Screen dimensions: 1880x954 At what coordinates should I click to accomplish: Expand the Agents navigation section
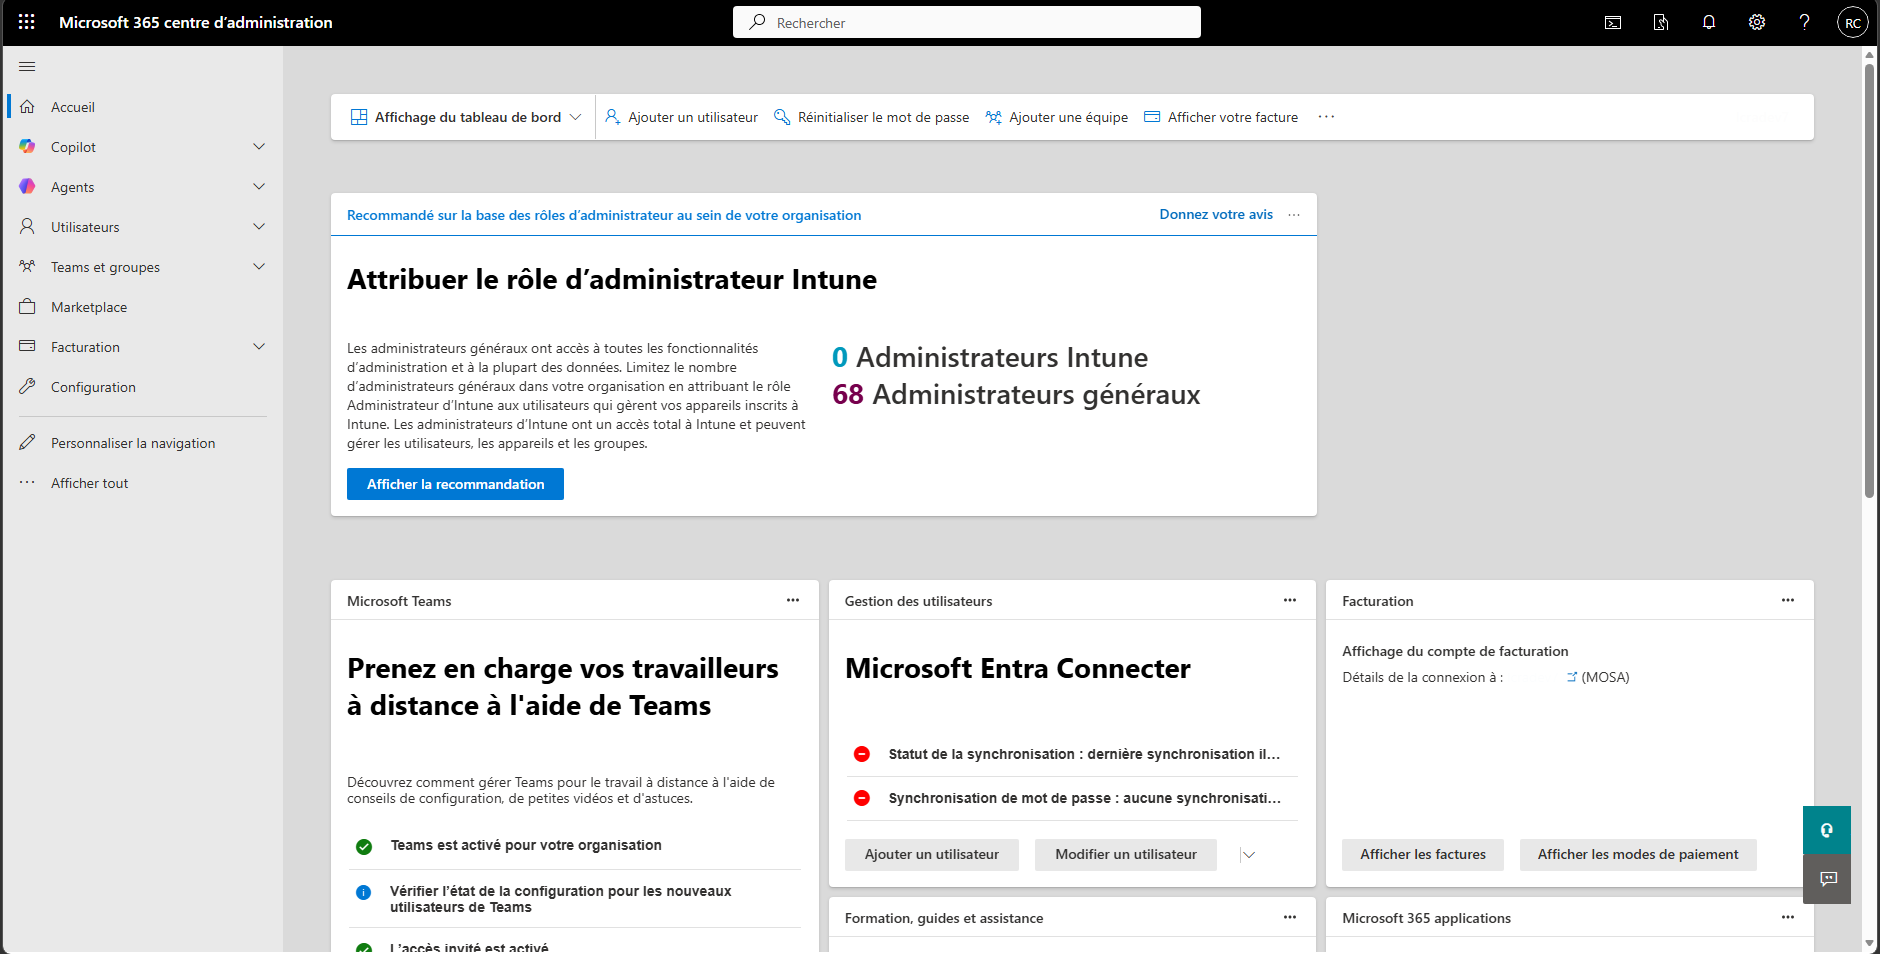point(259,187)
